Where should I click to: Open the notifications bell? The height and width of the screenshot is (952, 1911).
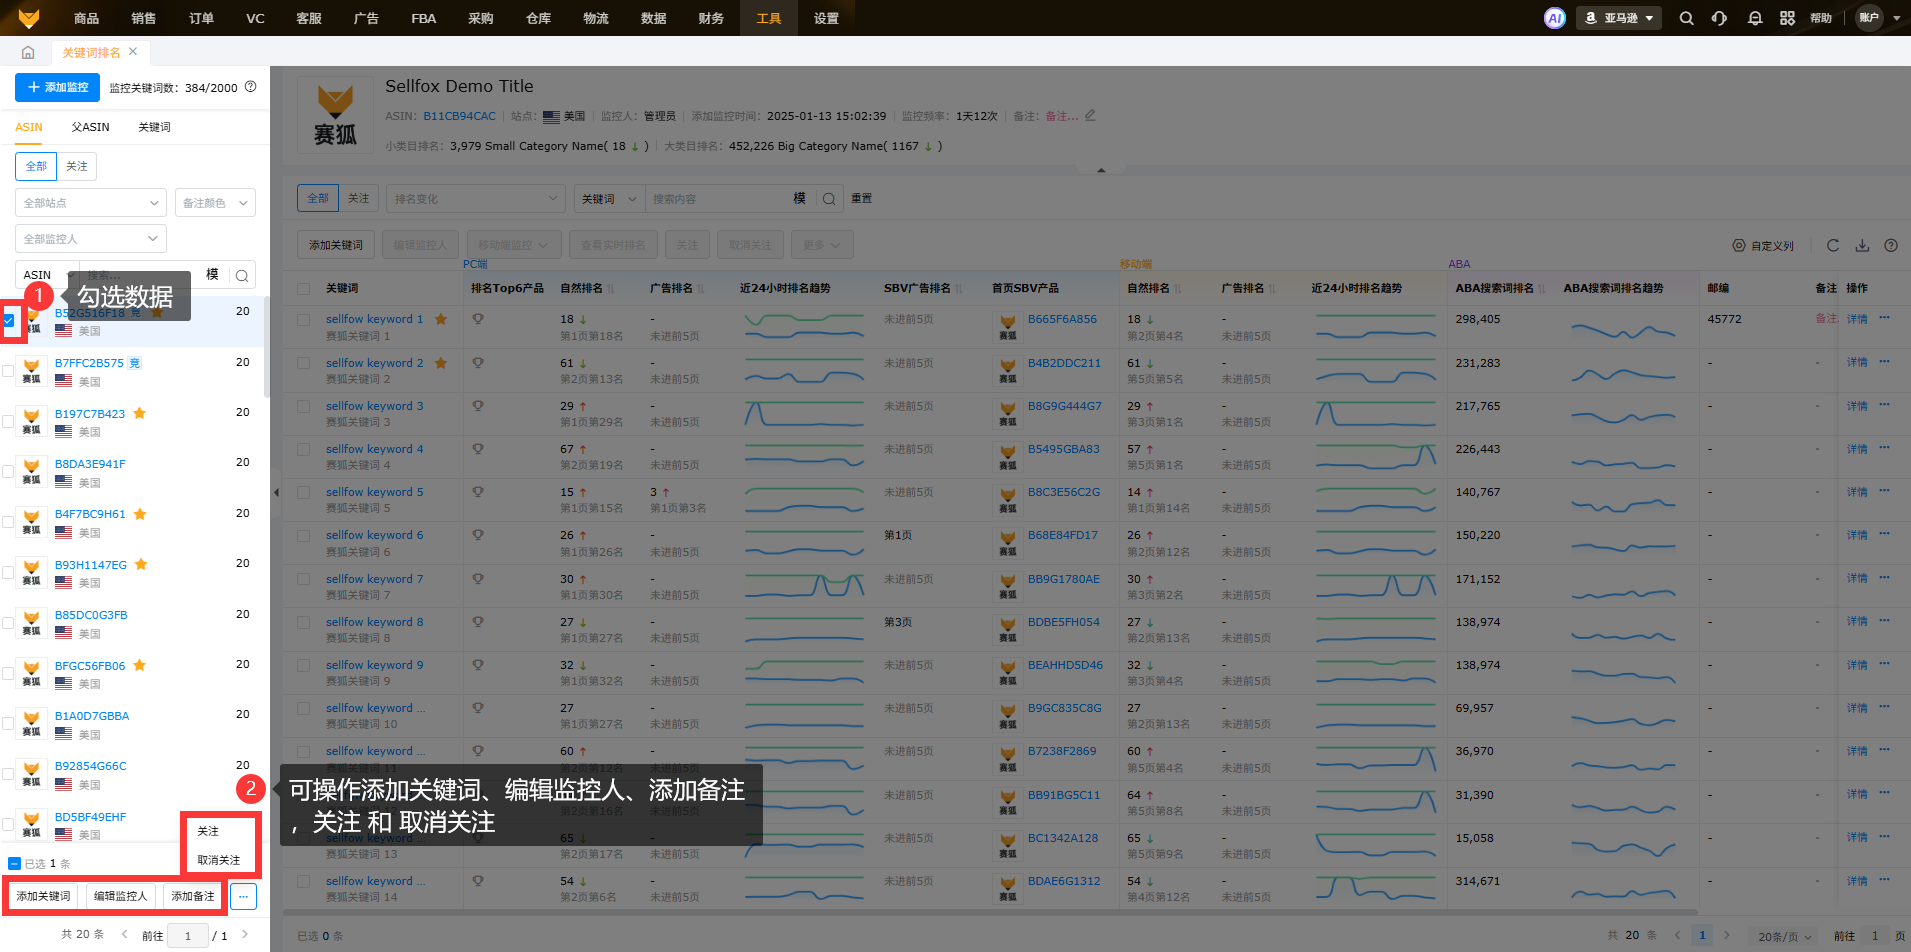[x=1754, y=18]
